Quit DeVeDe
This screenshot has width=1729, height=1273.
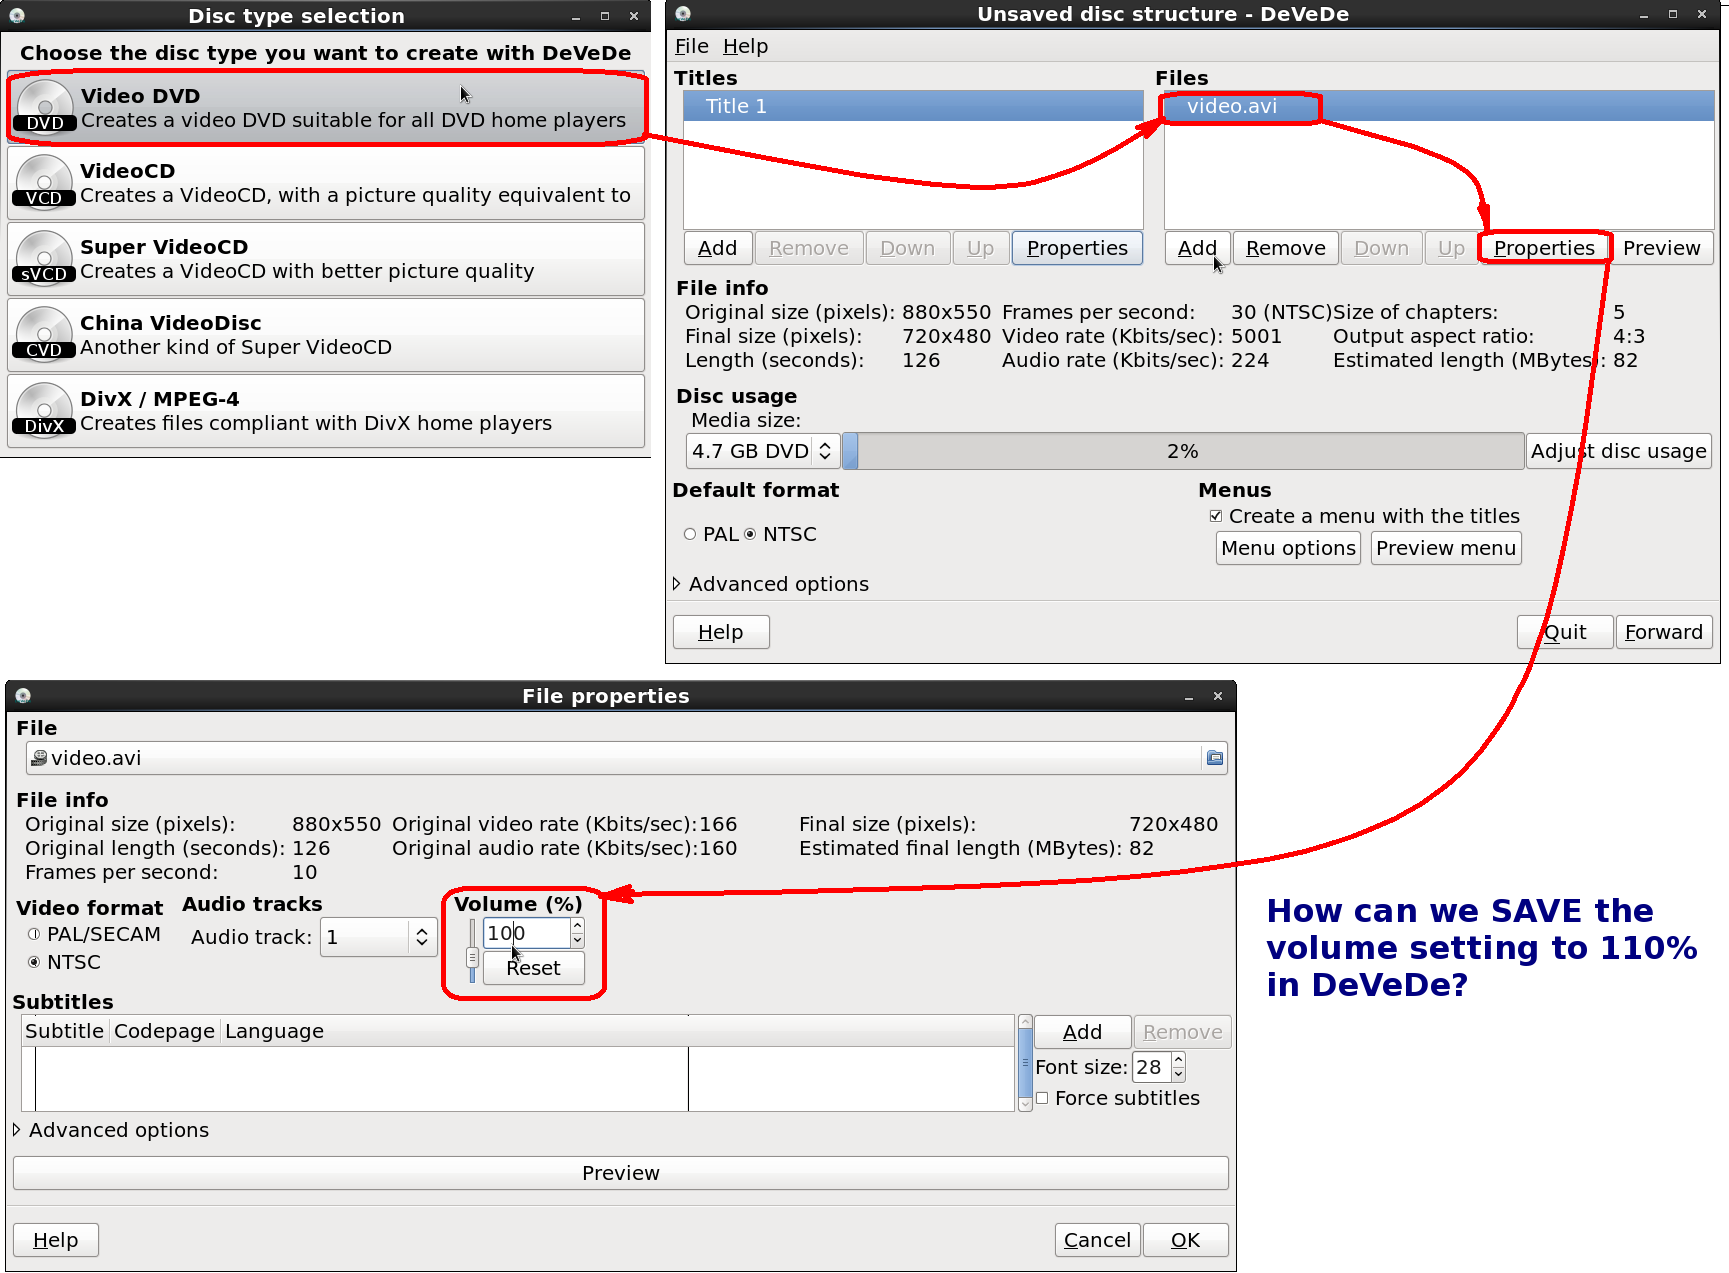(x=1565, y=632)
